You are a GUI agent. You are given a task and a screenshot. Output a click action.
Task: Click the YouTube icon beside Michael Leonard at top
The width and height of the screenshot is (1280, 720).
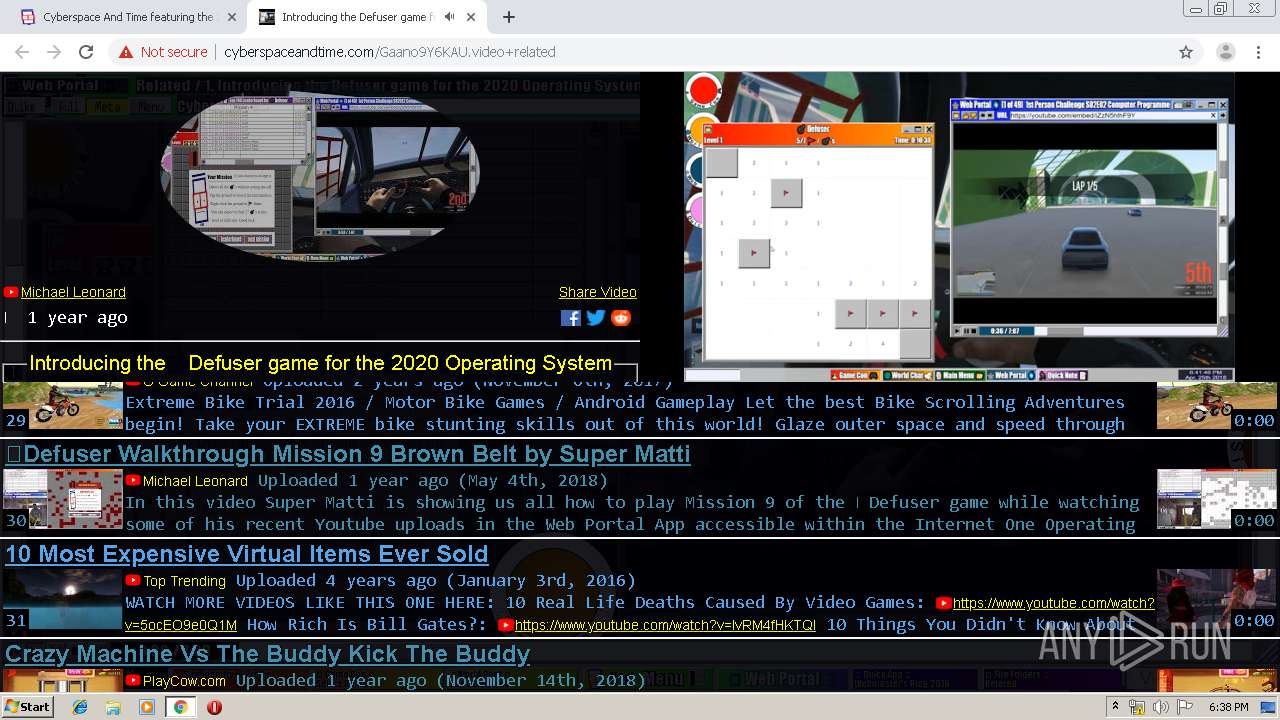coord(11,292)
